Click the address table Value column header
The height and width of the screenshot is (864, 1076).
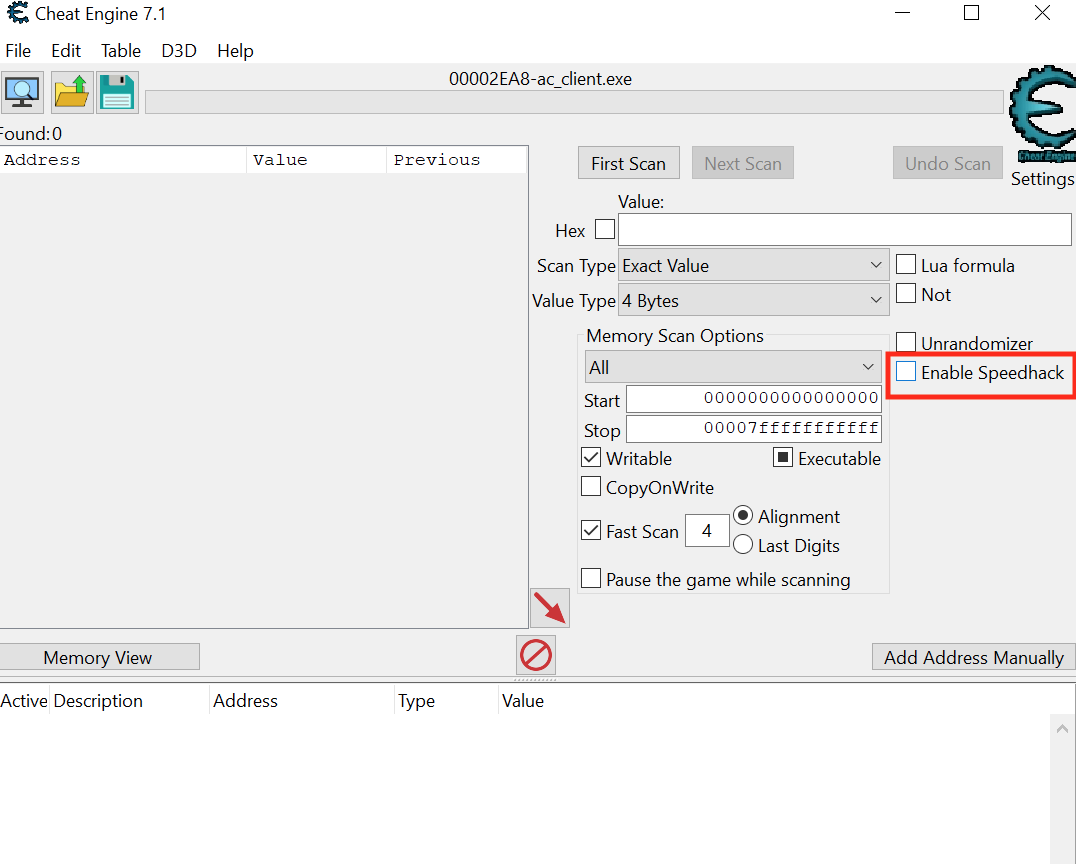pyautogui.click(x=523, y=701)
